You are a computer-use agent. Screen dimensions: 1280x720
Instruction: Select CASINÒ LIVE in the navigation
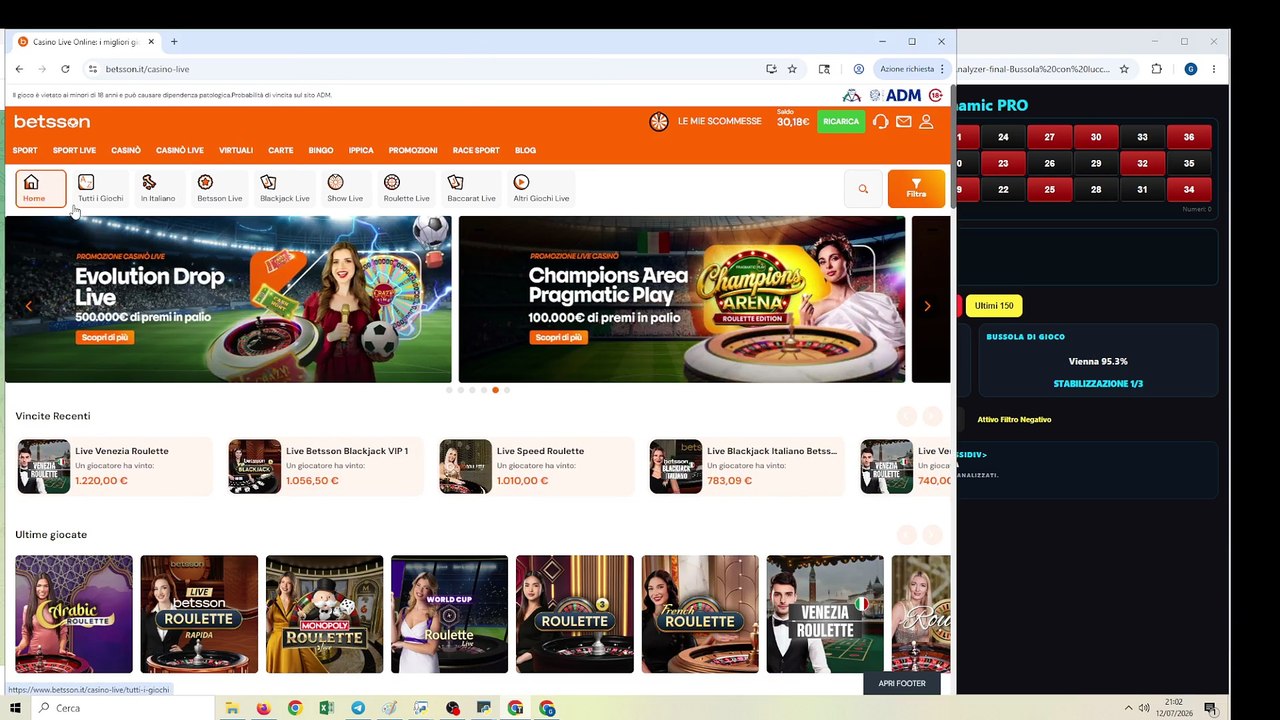tap(180, 150)
